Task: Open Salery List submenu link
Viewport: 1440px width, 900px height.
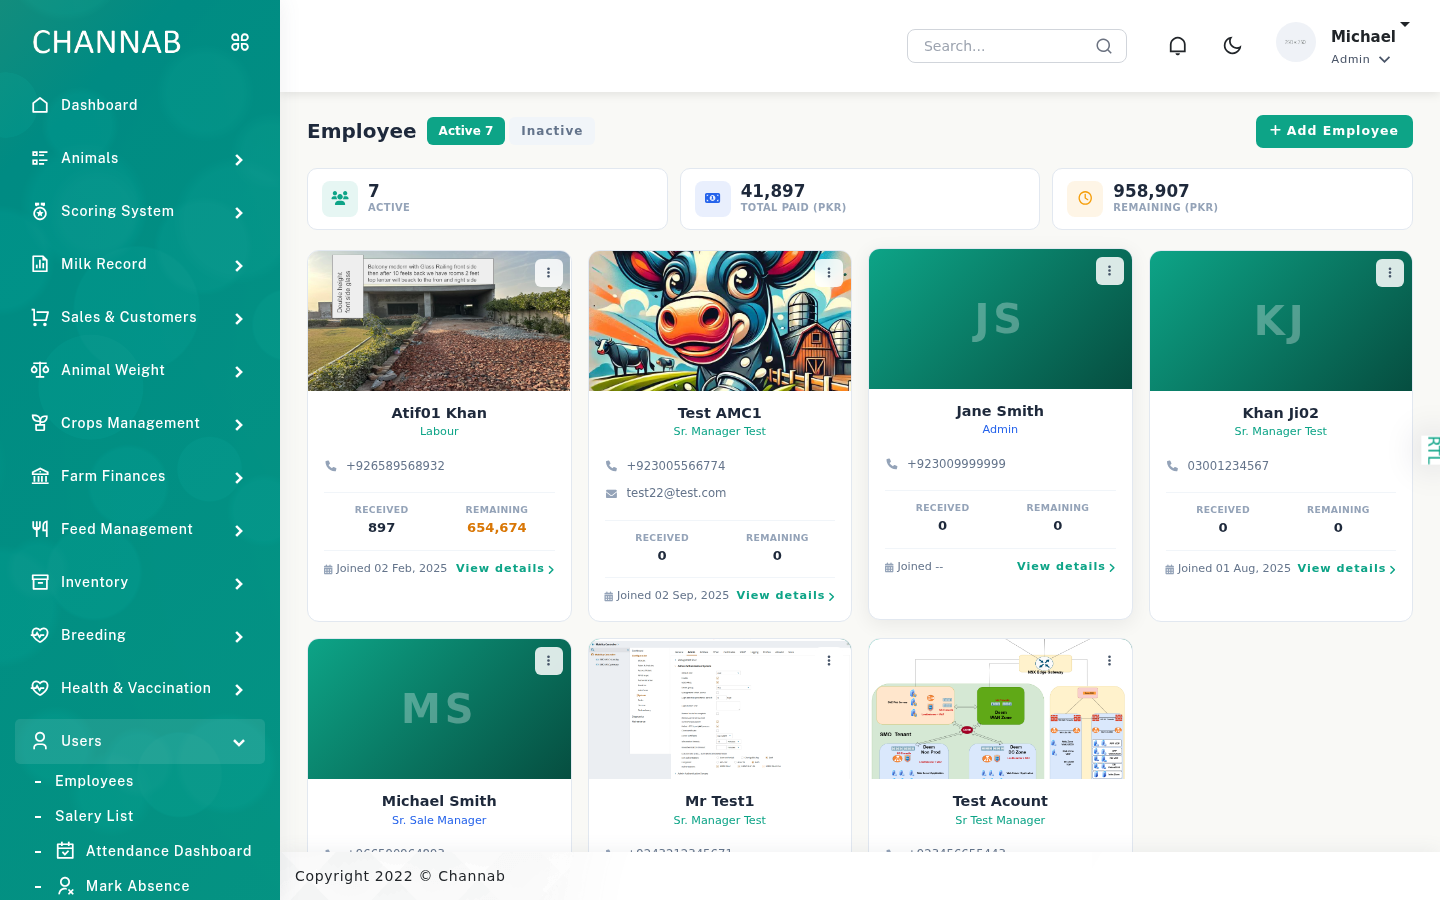Action: (94, 816)
